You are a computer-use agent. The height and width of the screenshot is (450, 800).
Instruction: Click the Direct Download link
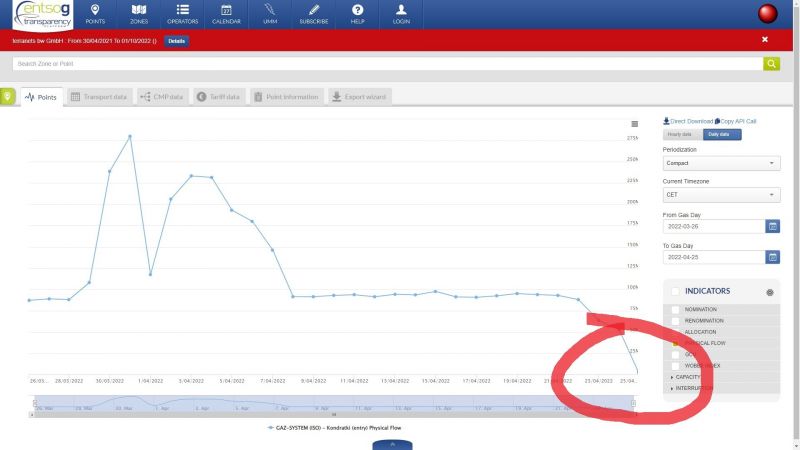coord(688,121)
